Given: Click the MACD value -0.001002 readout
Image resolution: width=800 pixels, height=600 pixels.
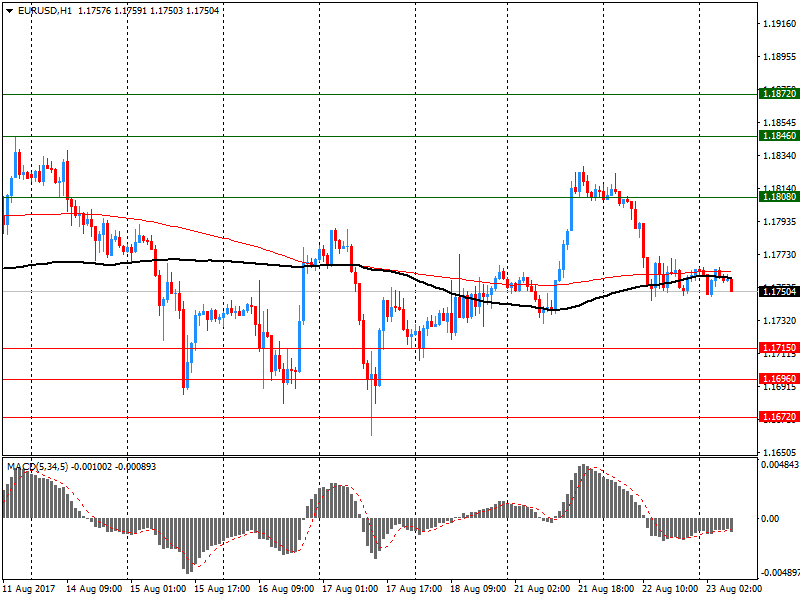Looking at the screenshot, I should pyautogui.click(x=91, y=467).
